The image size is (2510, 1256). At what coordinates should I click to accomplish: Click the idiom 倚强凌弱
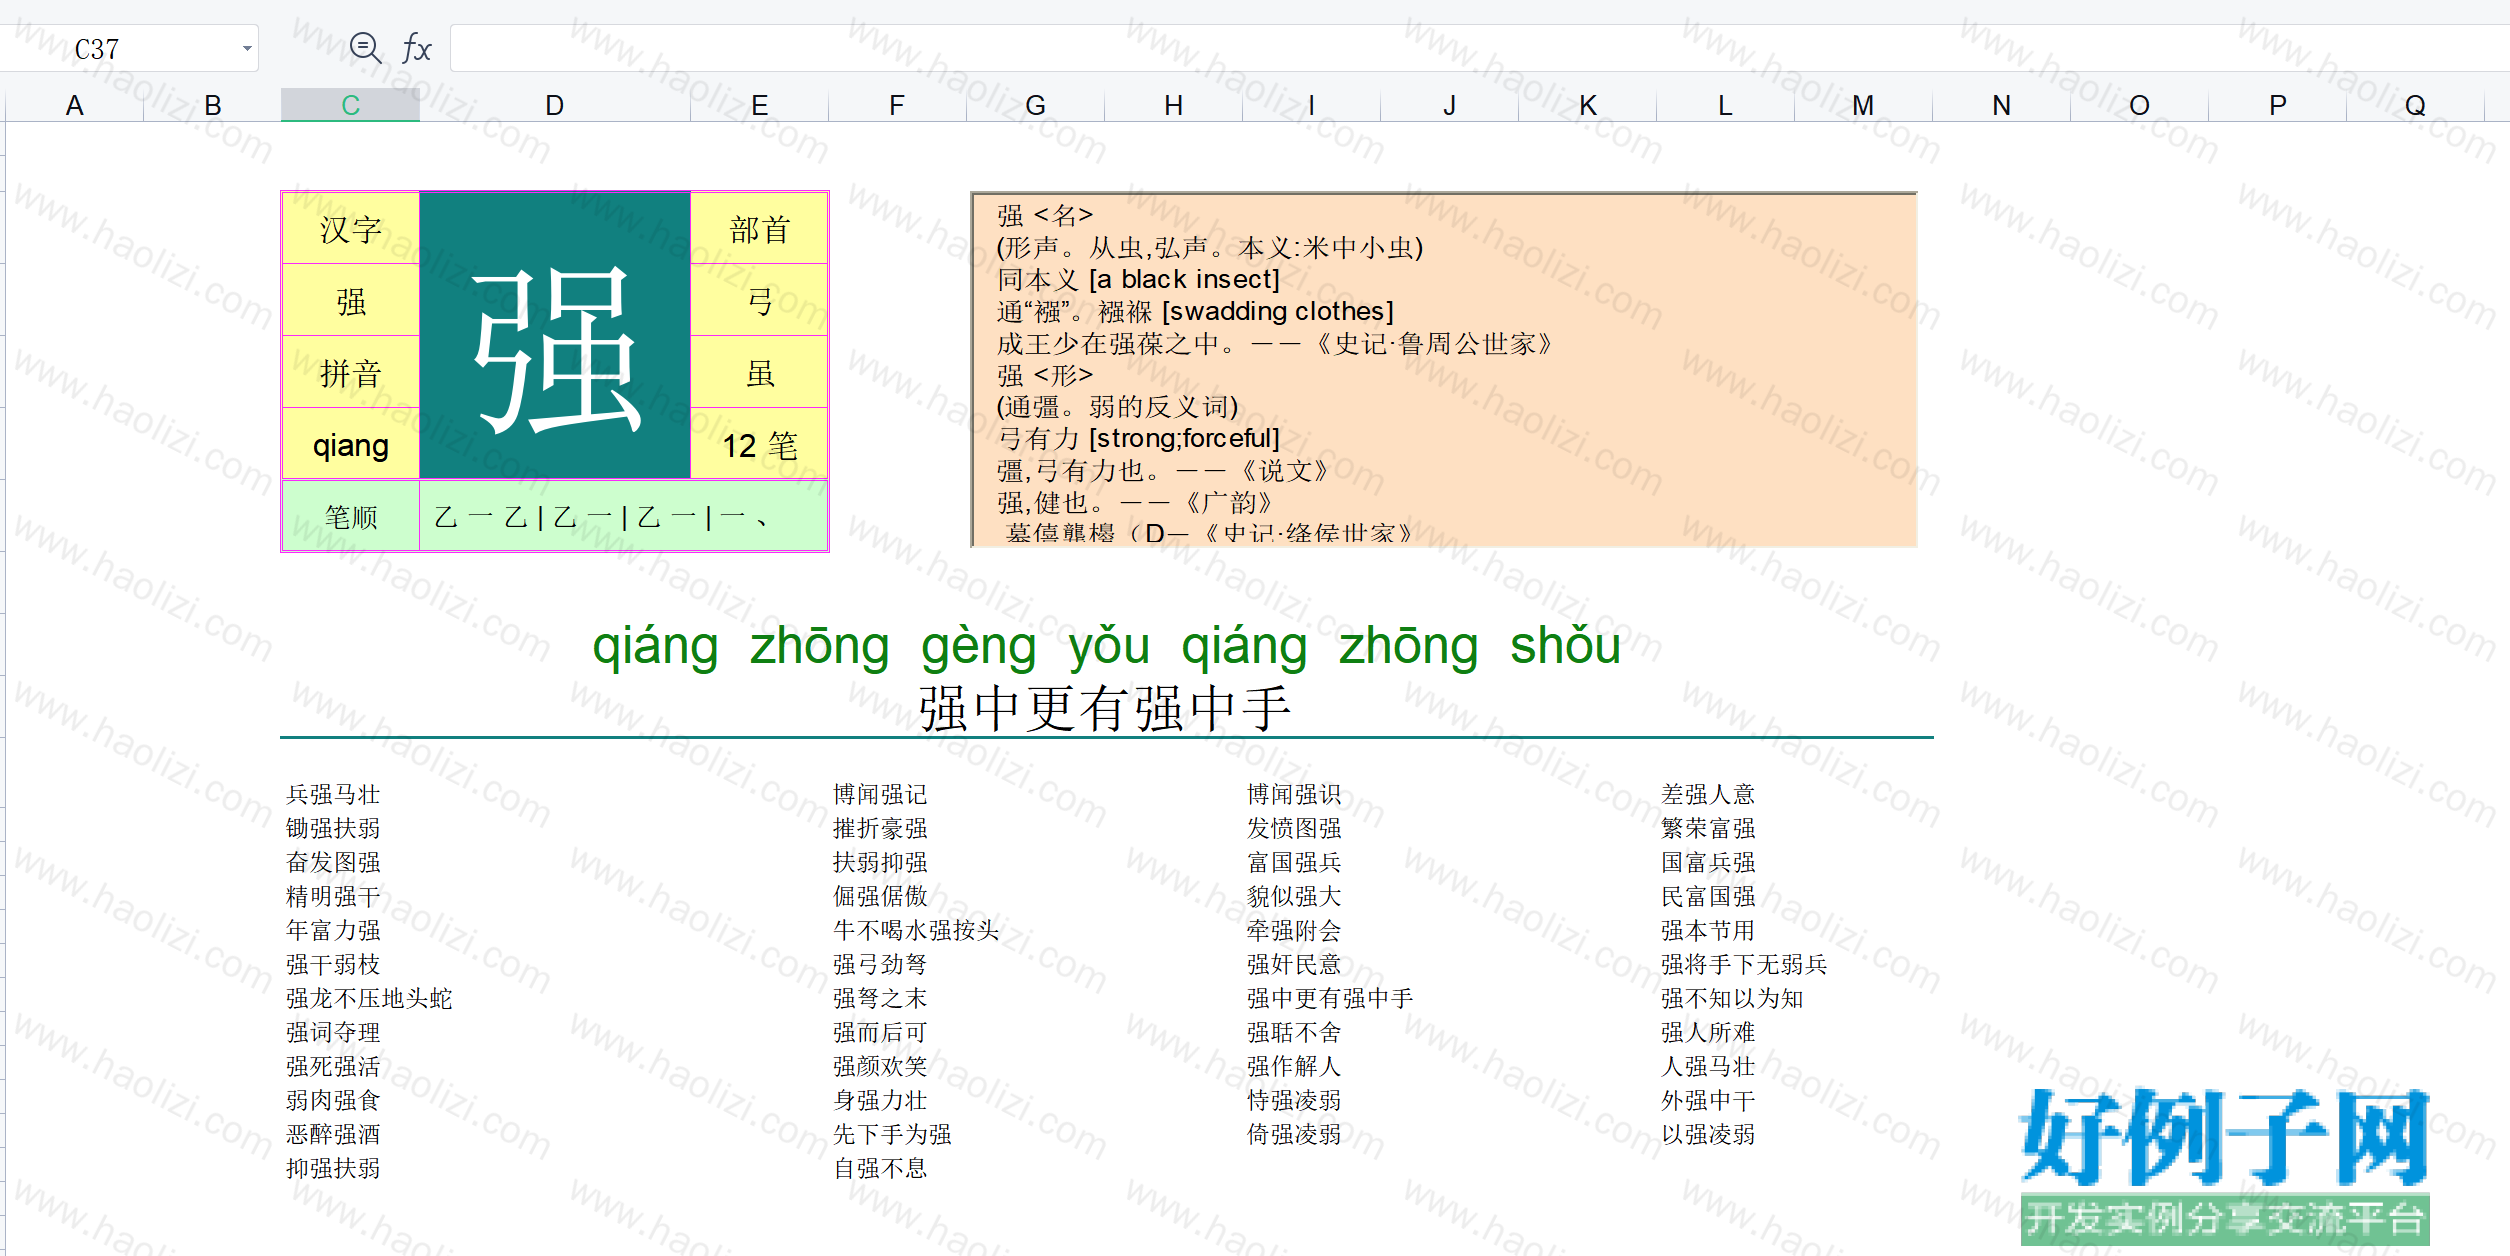pyautogui.click(x=1294, y=1134)
